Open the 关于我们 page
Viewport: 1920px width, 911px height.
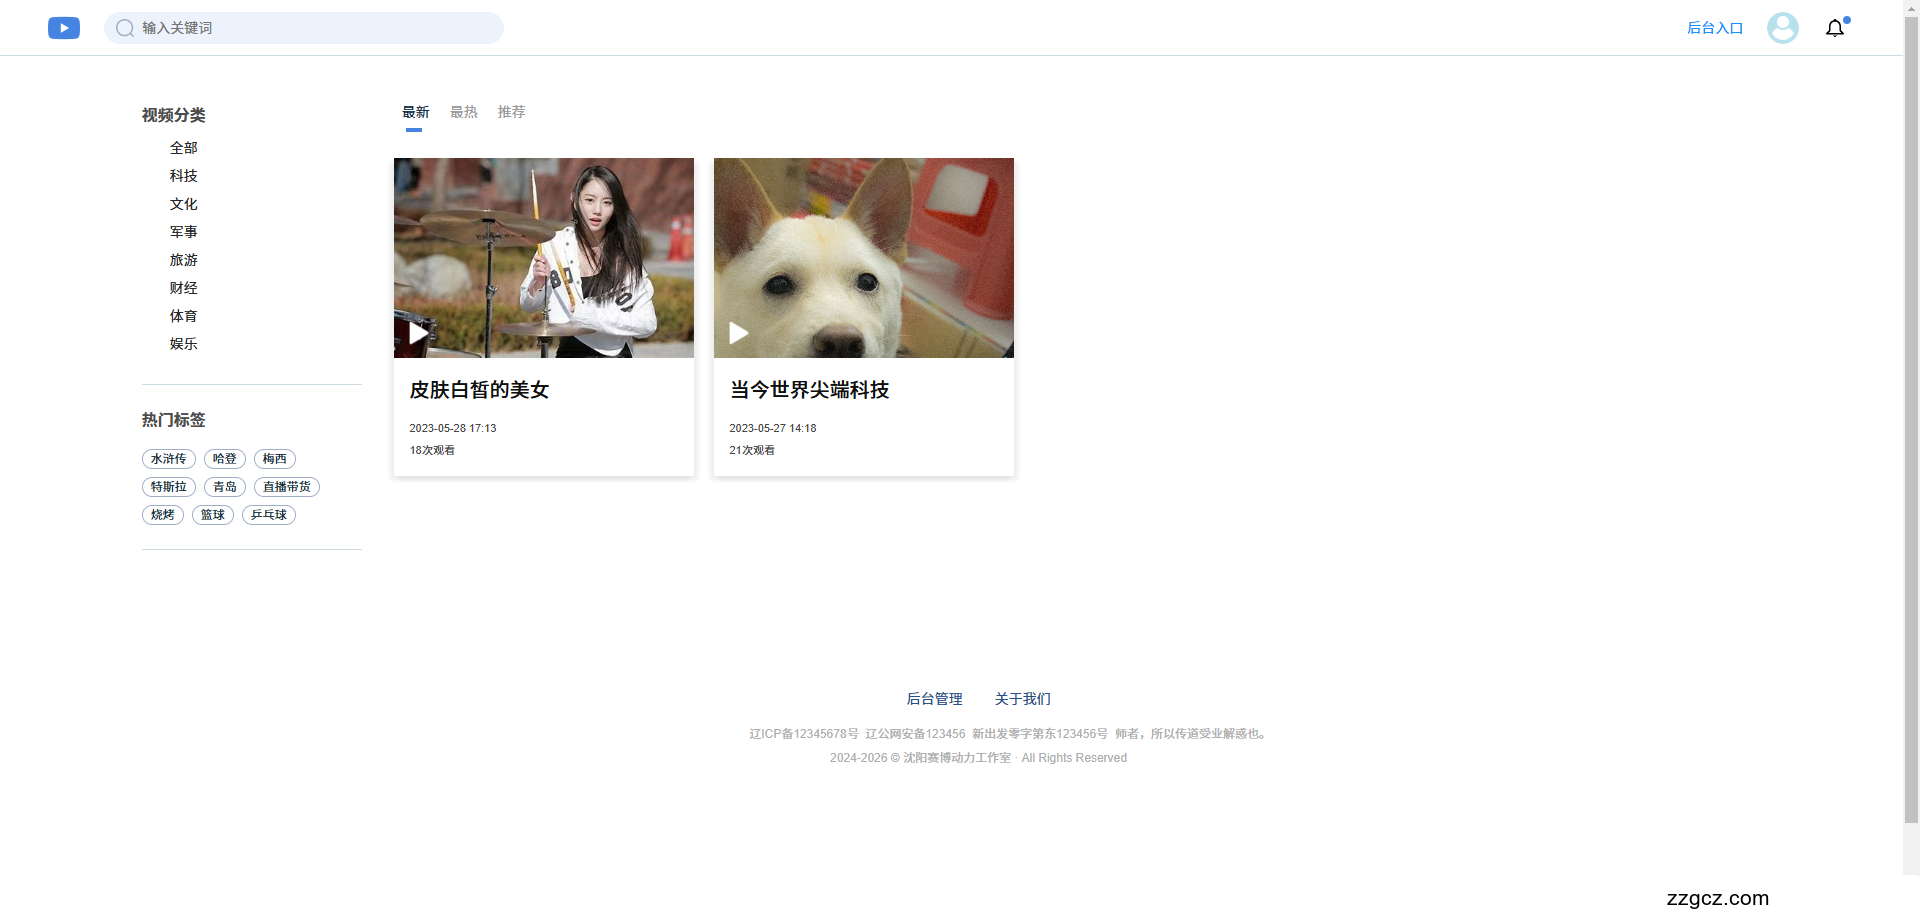coord(1022,698)
